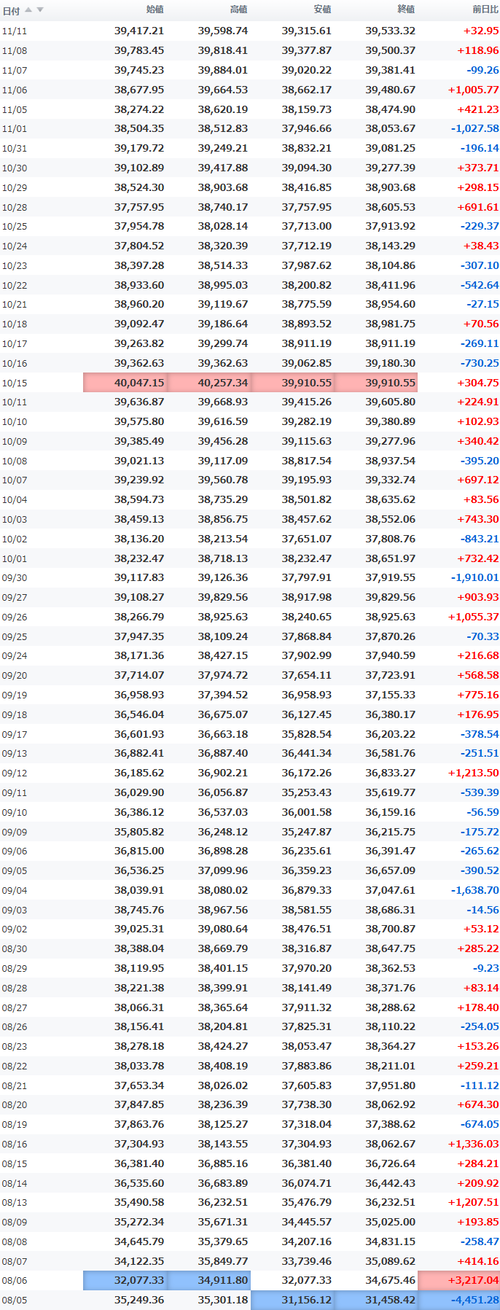This screenshot has width=500, height=1310.
Task: Click the 安値 column header
Action: 322,10
